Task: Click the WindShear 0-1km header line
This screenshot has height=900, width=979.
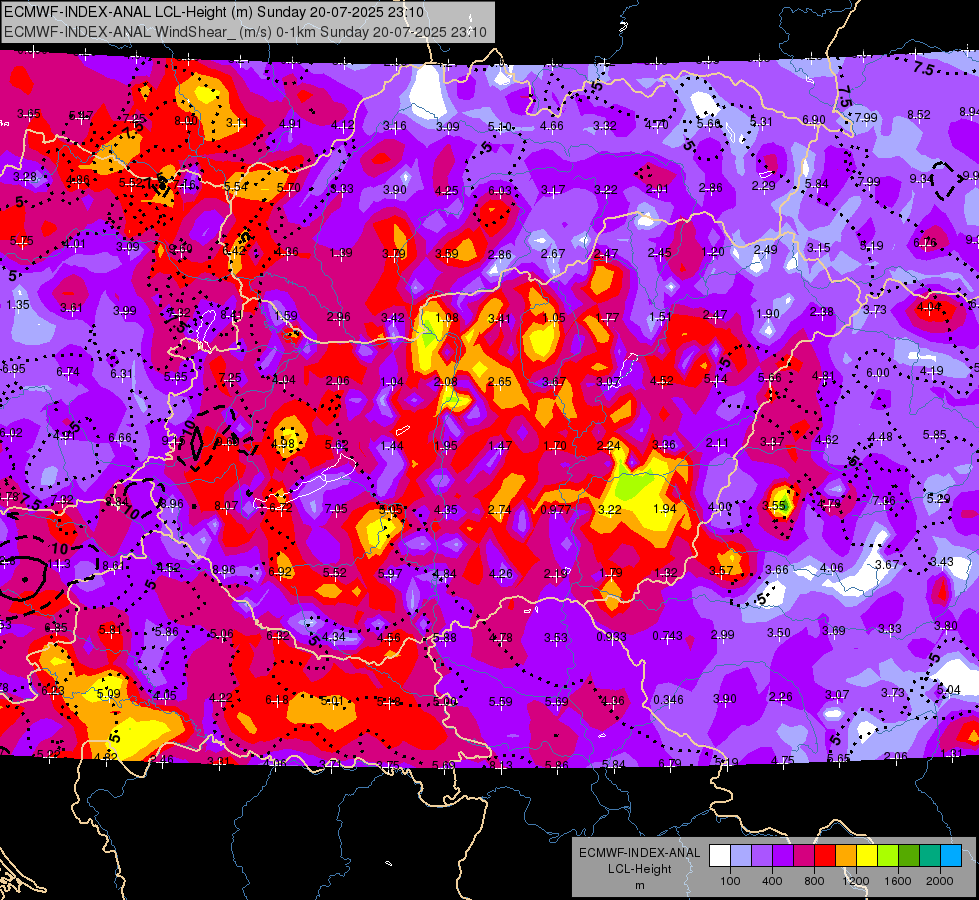Action: (245, 32)
